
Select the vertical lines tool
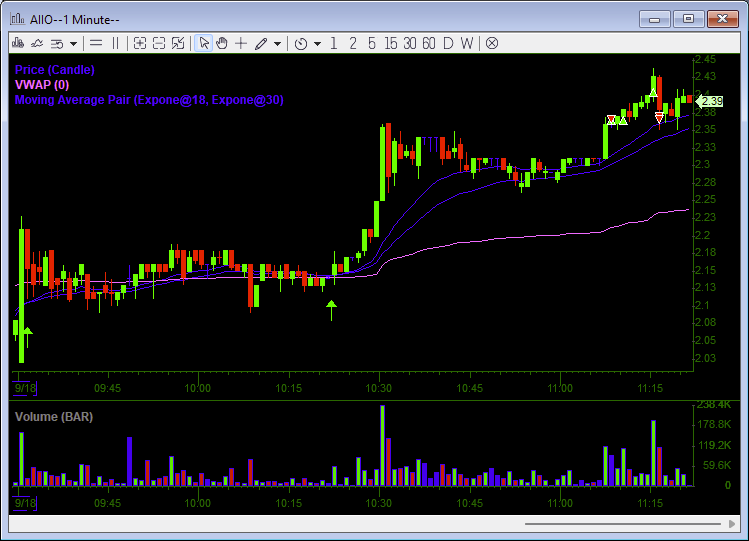(115, 43)
